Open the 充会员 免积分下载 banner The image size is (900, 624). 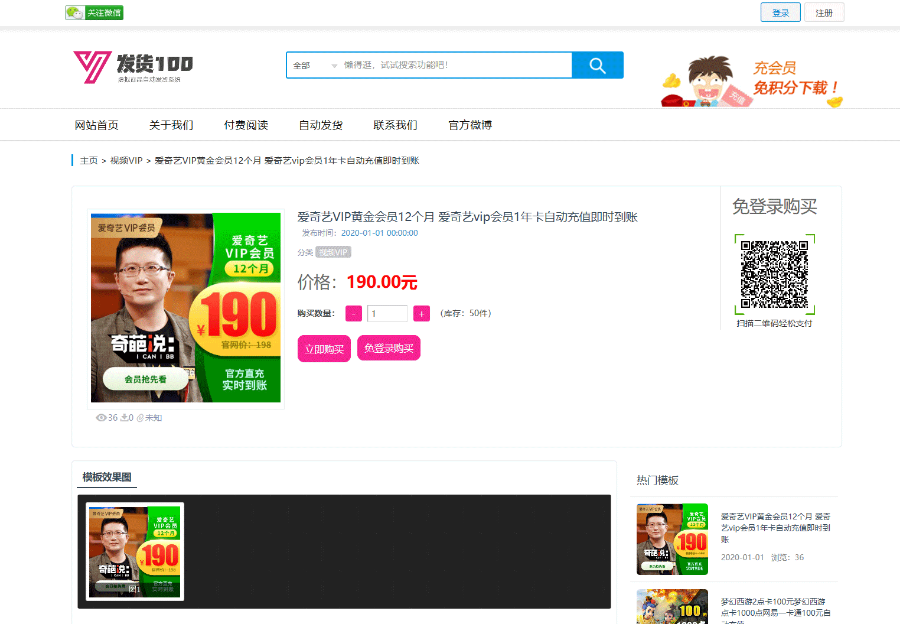click(x=752, y=81)
